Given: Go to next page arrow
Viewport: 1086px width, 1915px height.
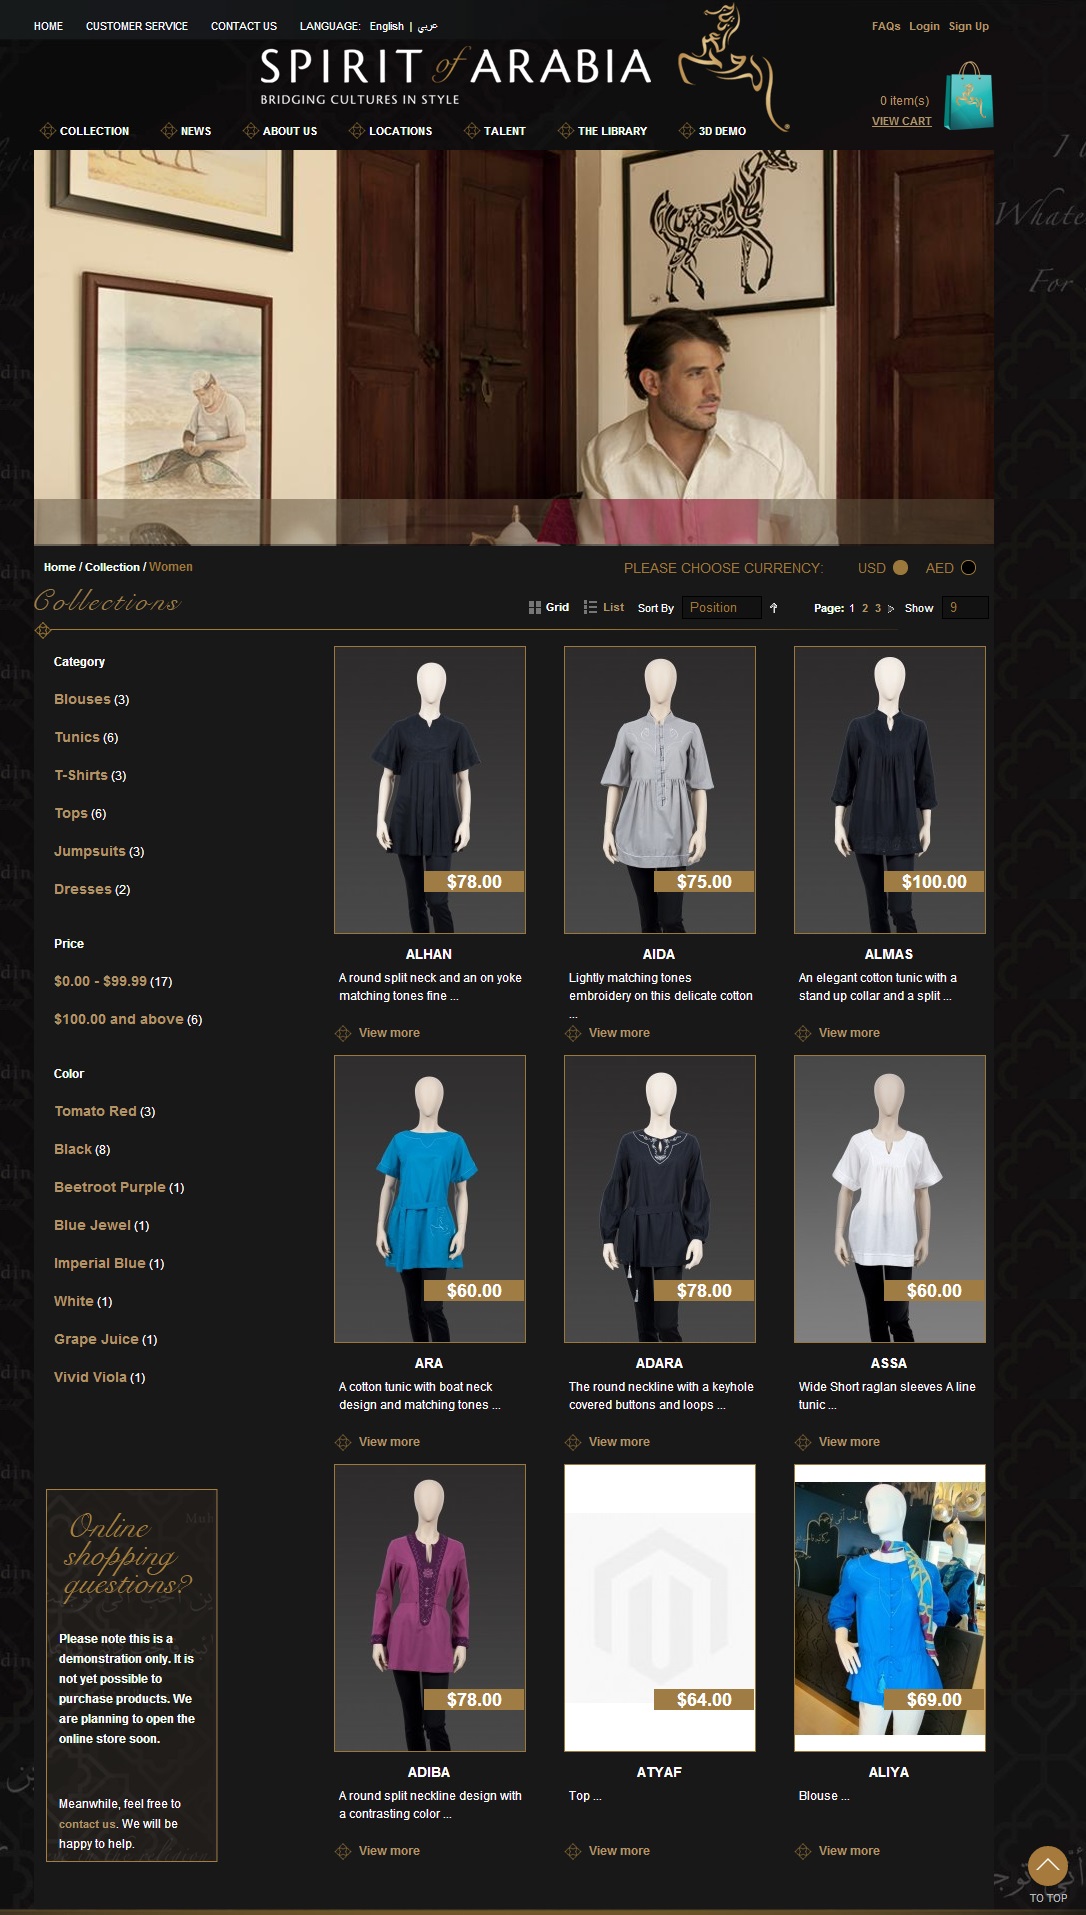Looking at the screenshot, I should click(891, 609).
